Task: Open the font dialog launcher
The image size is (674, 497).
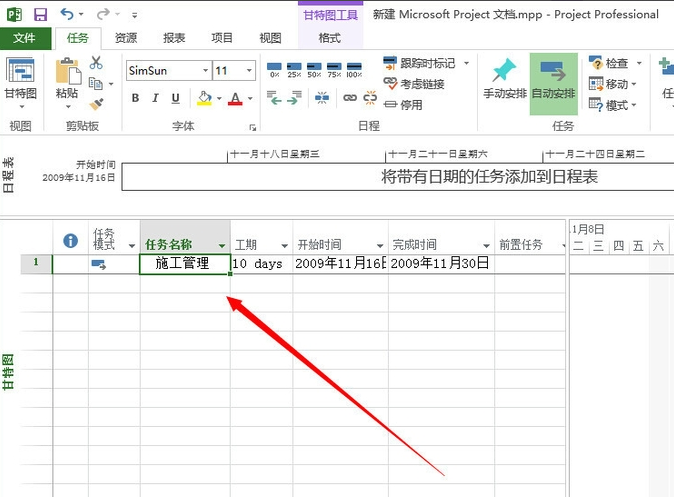Action: (253, 127)
